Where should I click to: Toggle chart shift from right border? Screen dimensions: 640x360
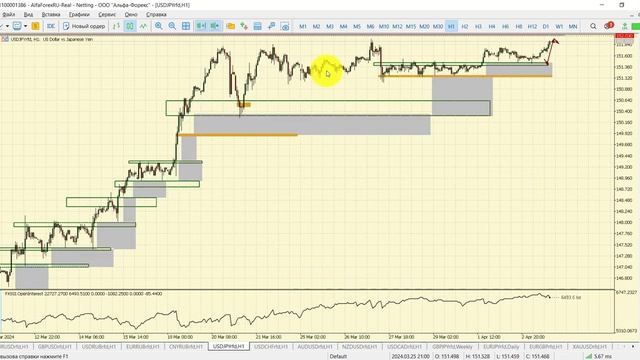(x=215, y=26)
